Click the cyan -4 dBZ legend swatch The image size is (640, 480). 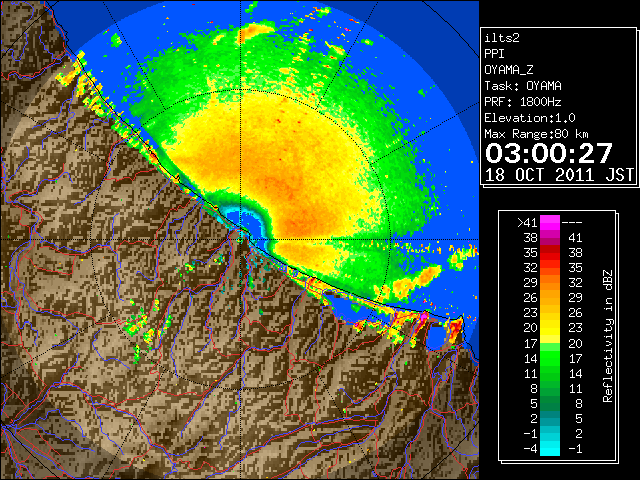click(550, 449)
